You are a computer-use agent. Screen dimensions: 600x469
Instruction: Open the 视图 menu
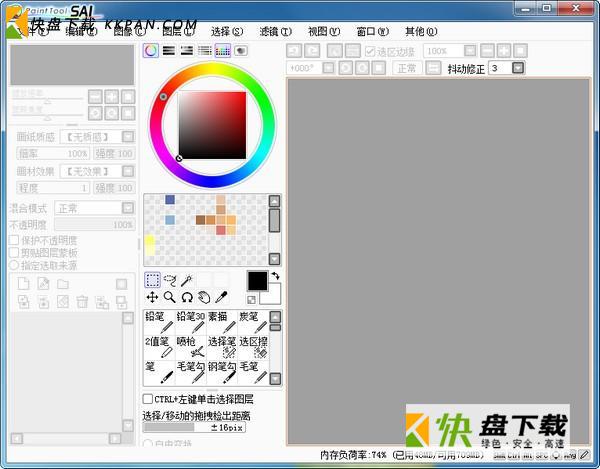coord(324,31)
